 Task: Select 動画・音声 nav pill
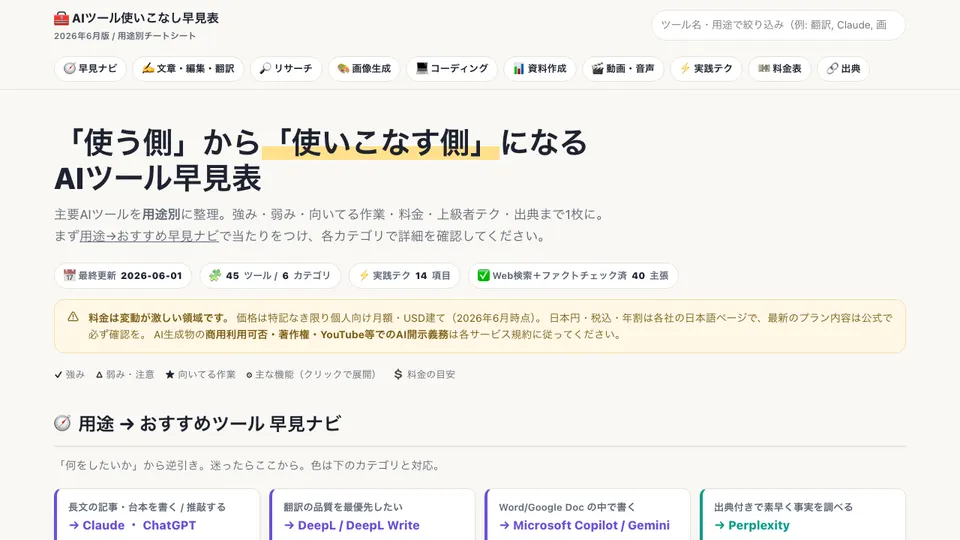pos(623,69)
